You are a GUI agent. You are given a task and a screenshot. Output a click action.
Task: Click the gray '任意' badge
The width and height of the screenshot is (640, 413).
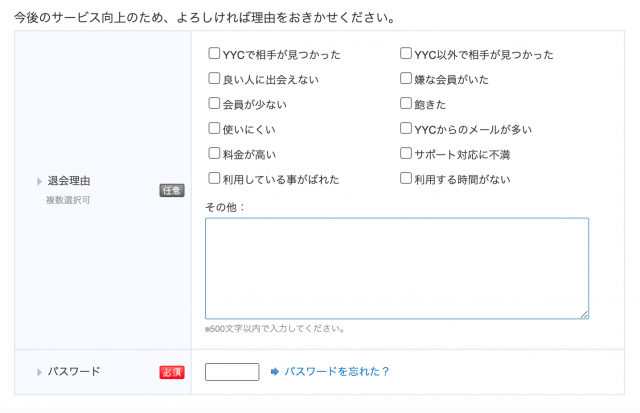pos(171,190)
